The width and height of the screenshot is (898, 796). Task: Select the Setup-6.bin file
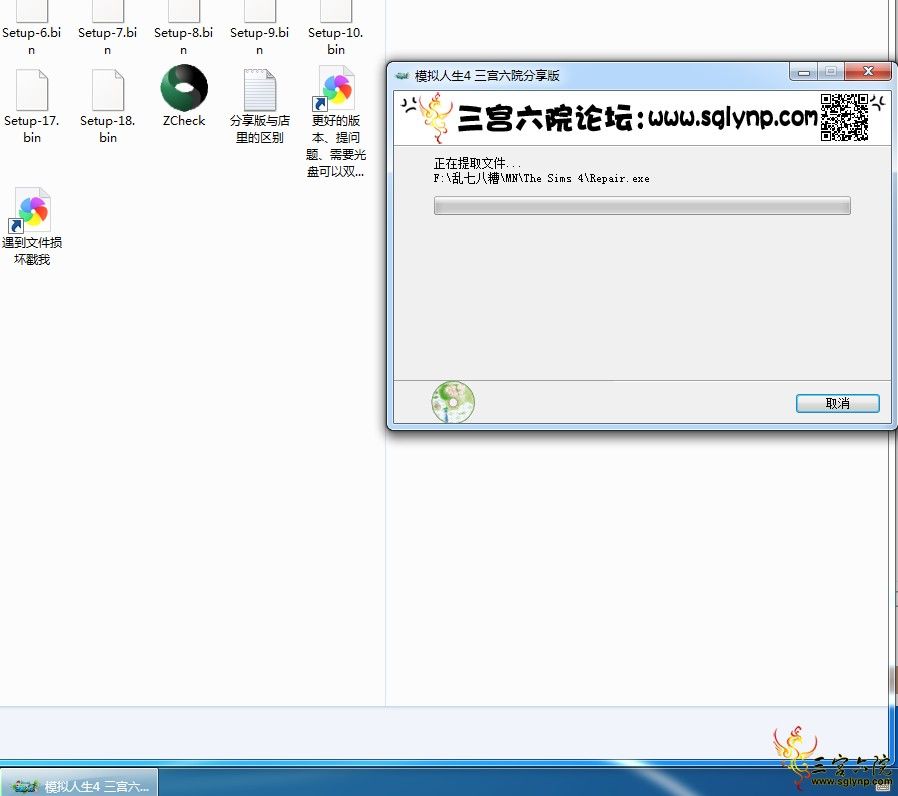coord(31,29)
